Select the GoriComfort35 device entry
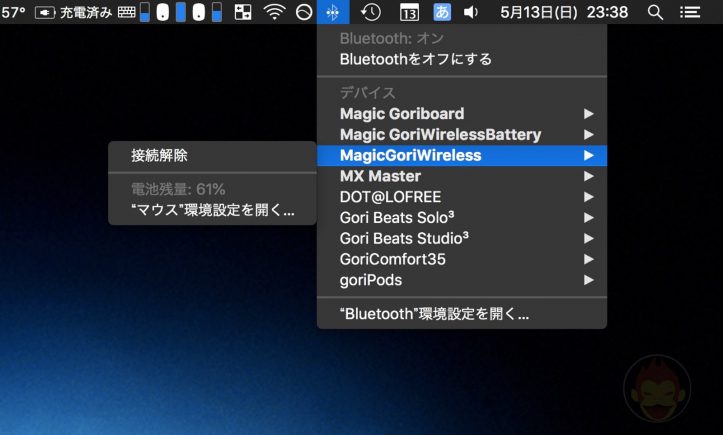The height and width of the screenshot is (435, 723). pos(392,259)
